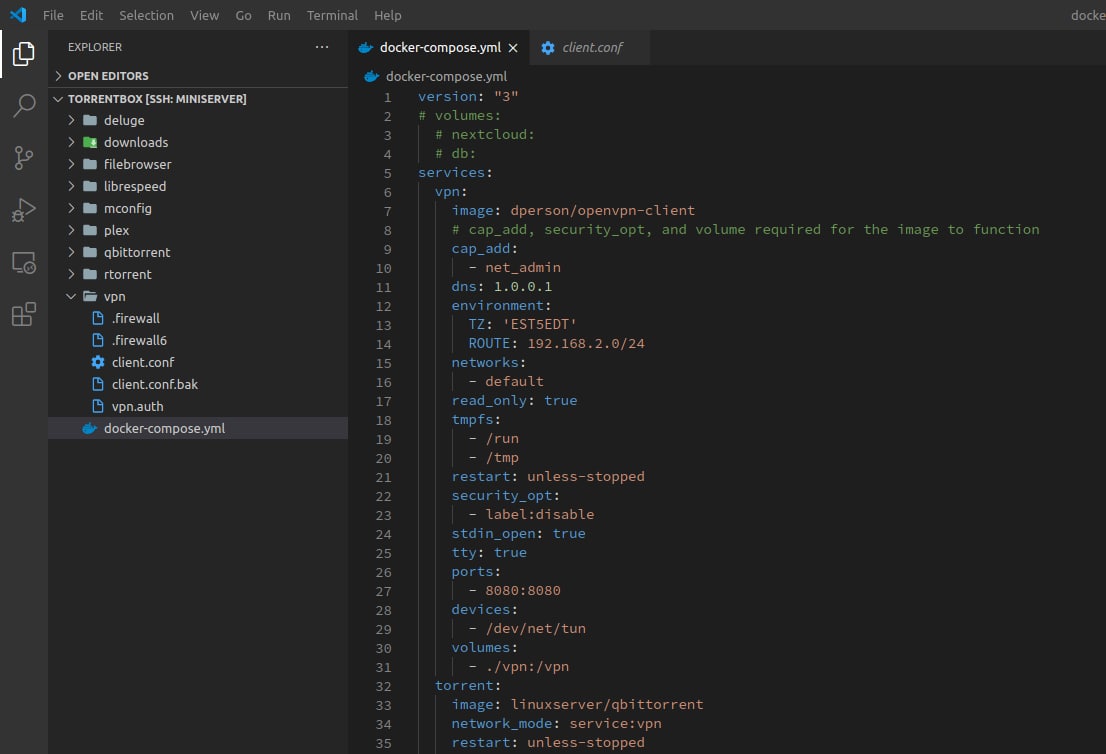Image resolution: width=1106 pixels, height=754 pixels.
Task: Click the rtorrent folder icon
Action: (x=90, y=274)
